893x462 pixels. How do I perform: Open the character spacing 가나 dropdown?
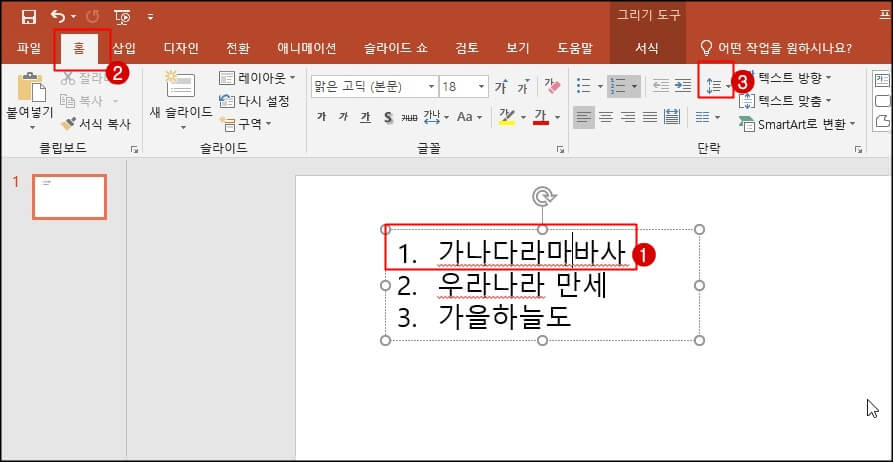pos(436,117)
